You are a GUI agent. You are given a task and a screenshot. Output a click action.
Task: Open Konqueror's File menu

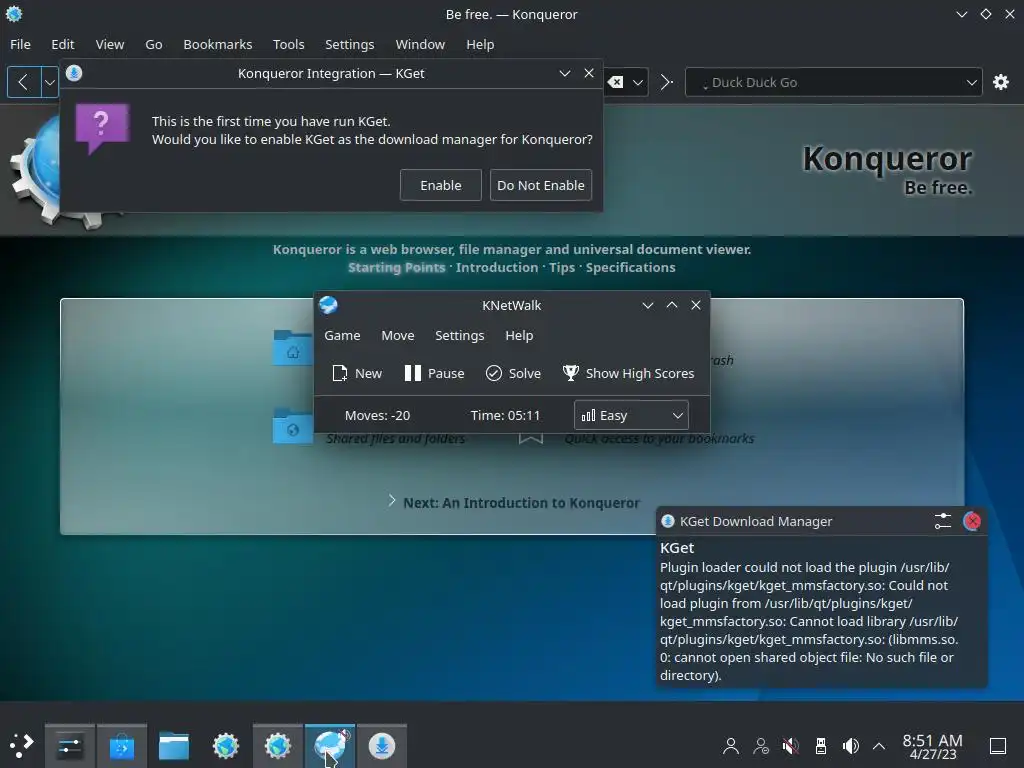[20, 44]
